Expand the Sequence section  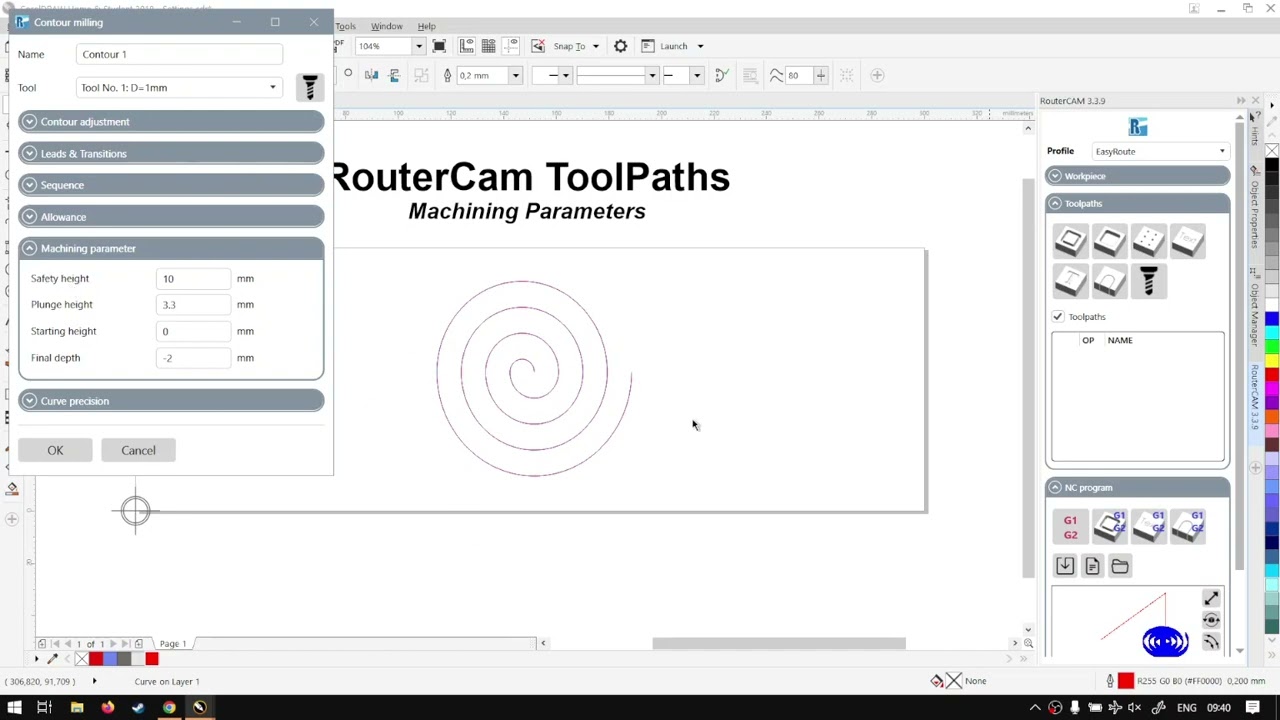coord(171,185)
